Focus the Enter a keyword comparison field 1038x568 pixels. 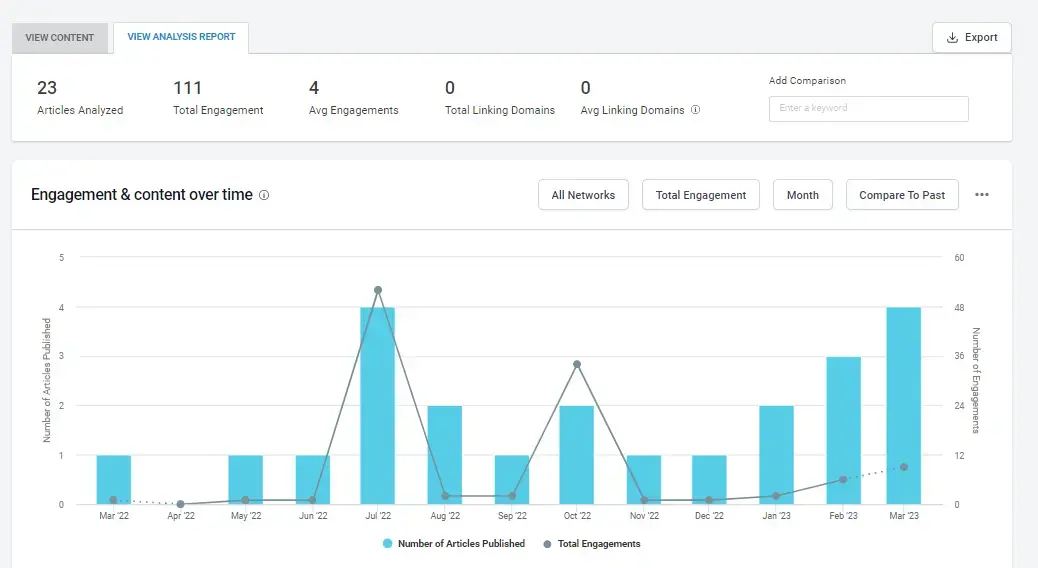coord(869,109)
